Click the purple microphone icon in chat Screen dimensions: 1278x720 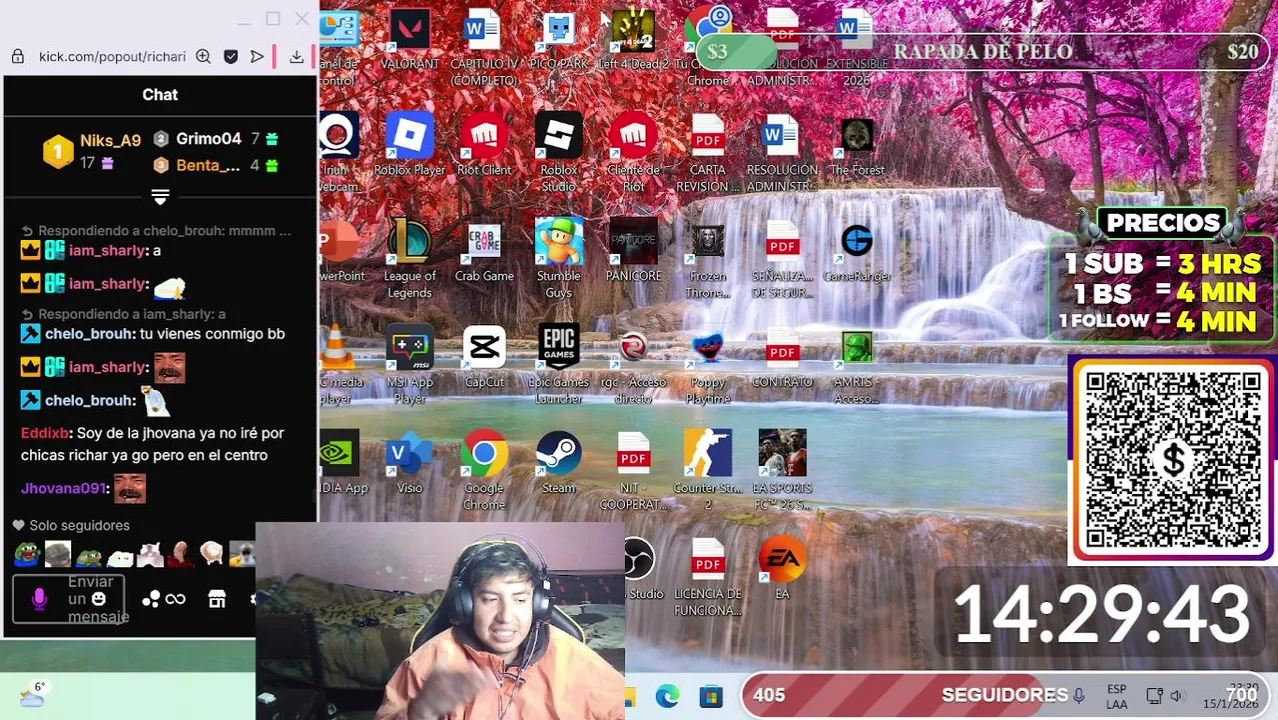39,599
